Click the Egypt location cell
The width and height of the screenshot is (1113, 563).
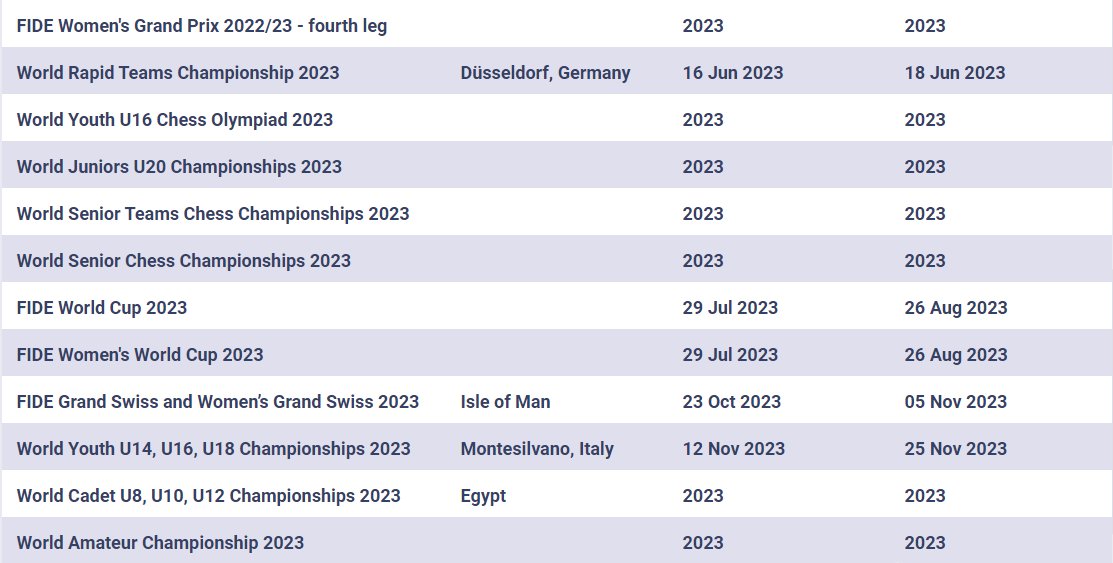pos(483,496)
